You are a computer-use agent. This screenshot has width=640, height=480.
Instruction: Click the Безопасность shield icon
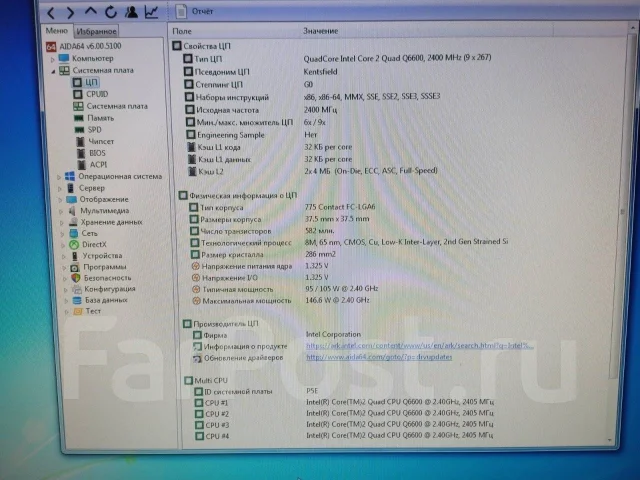pos(76,278)
